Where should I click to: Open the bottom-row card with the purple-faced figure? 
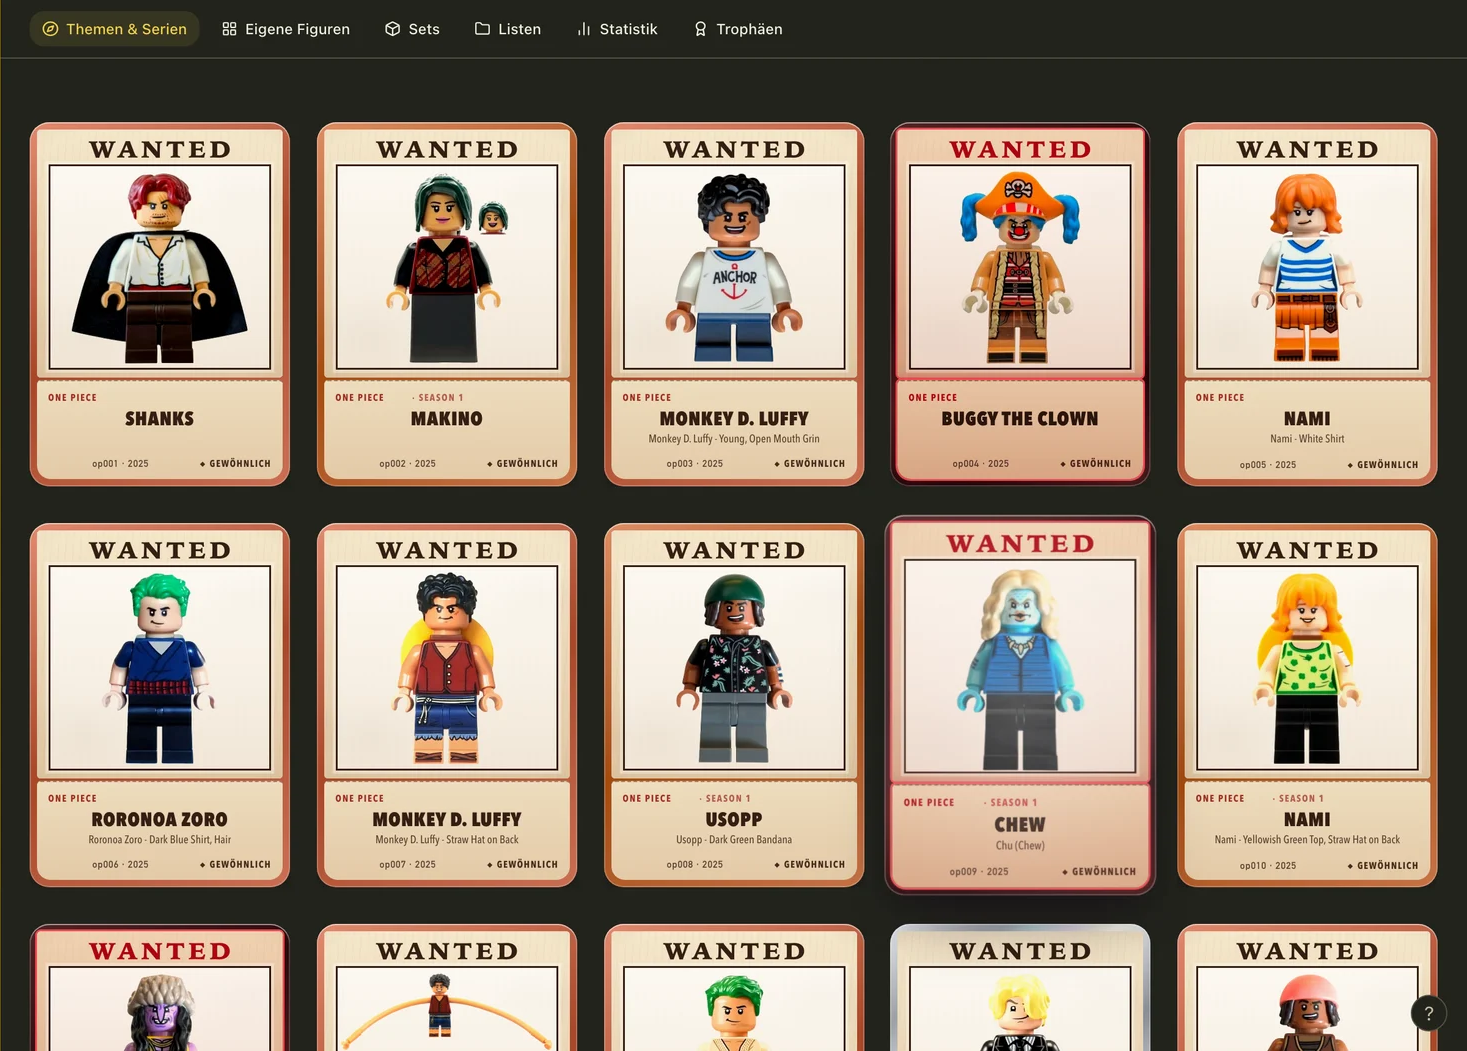pos(160,988)
